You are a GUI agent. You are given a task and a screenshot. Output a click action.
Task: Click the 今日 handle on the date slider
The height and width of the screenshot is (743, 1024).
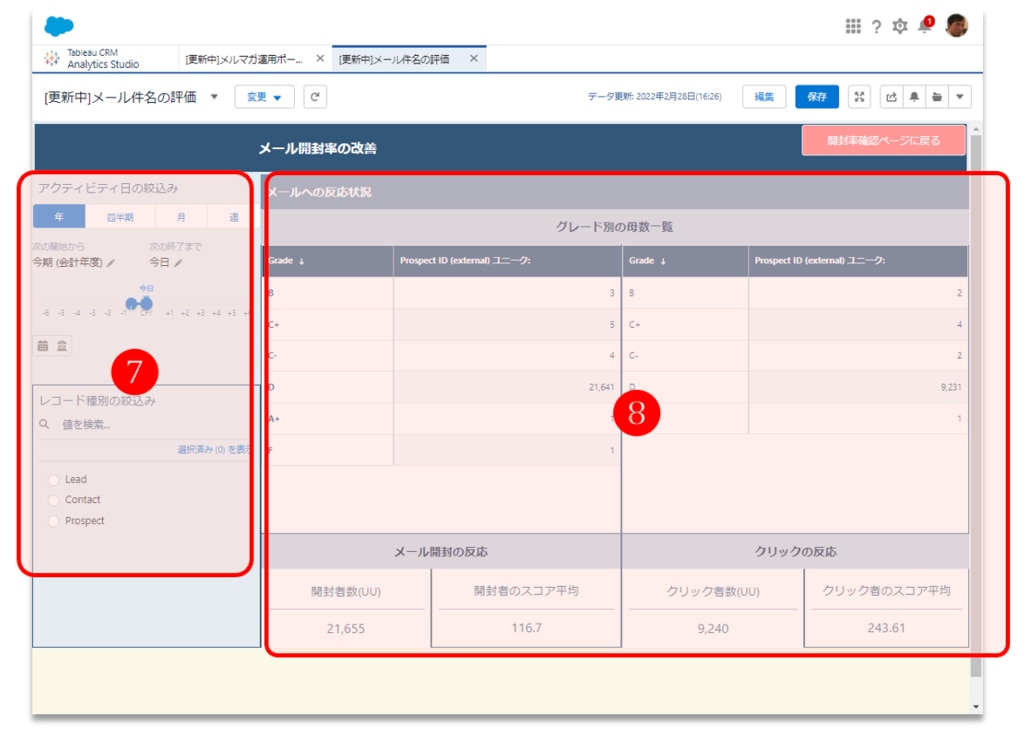(146, 302)
